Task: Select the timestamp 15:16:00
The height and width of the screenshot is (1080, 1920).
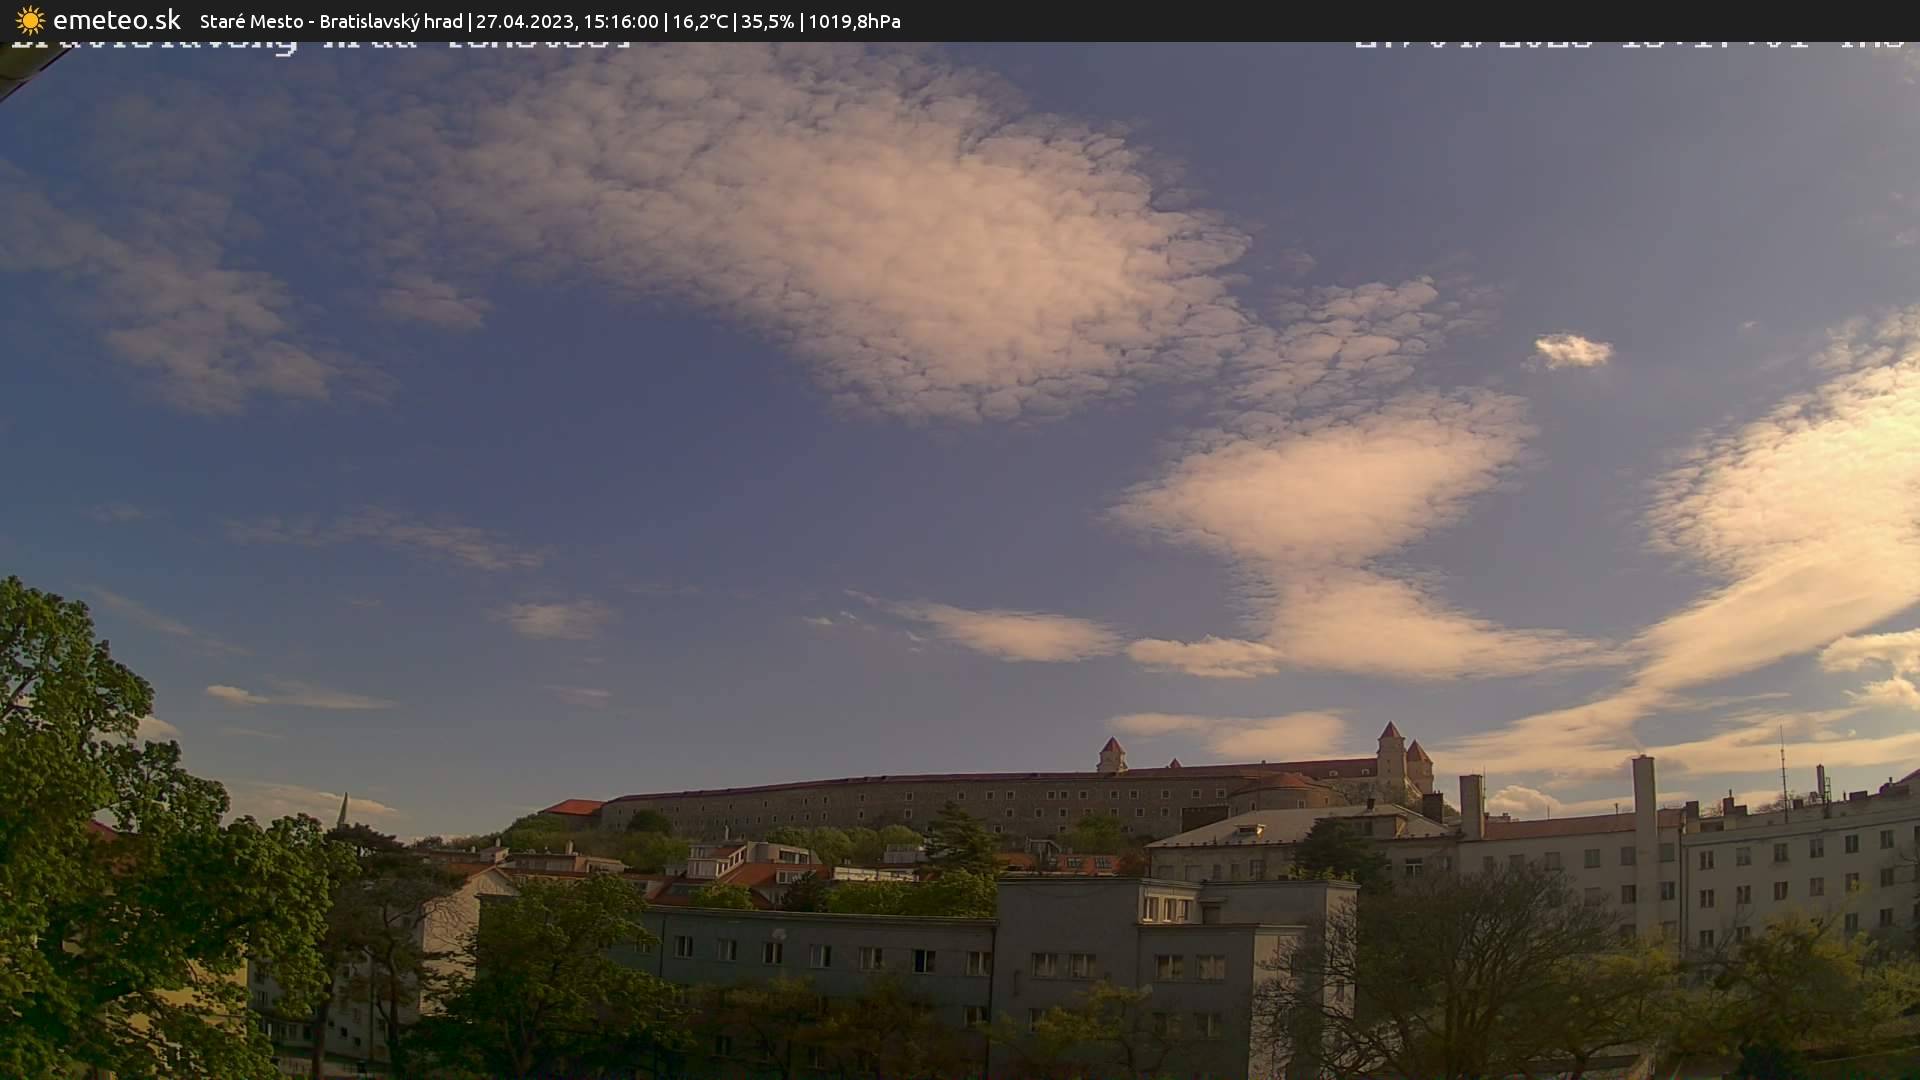Action: (x=622, y=20)
